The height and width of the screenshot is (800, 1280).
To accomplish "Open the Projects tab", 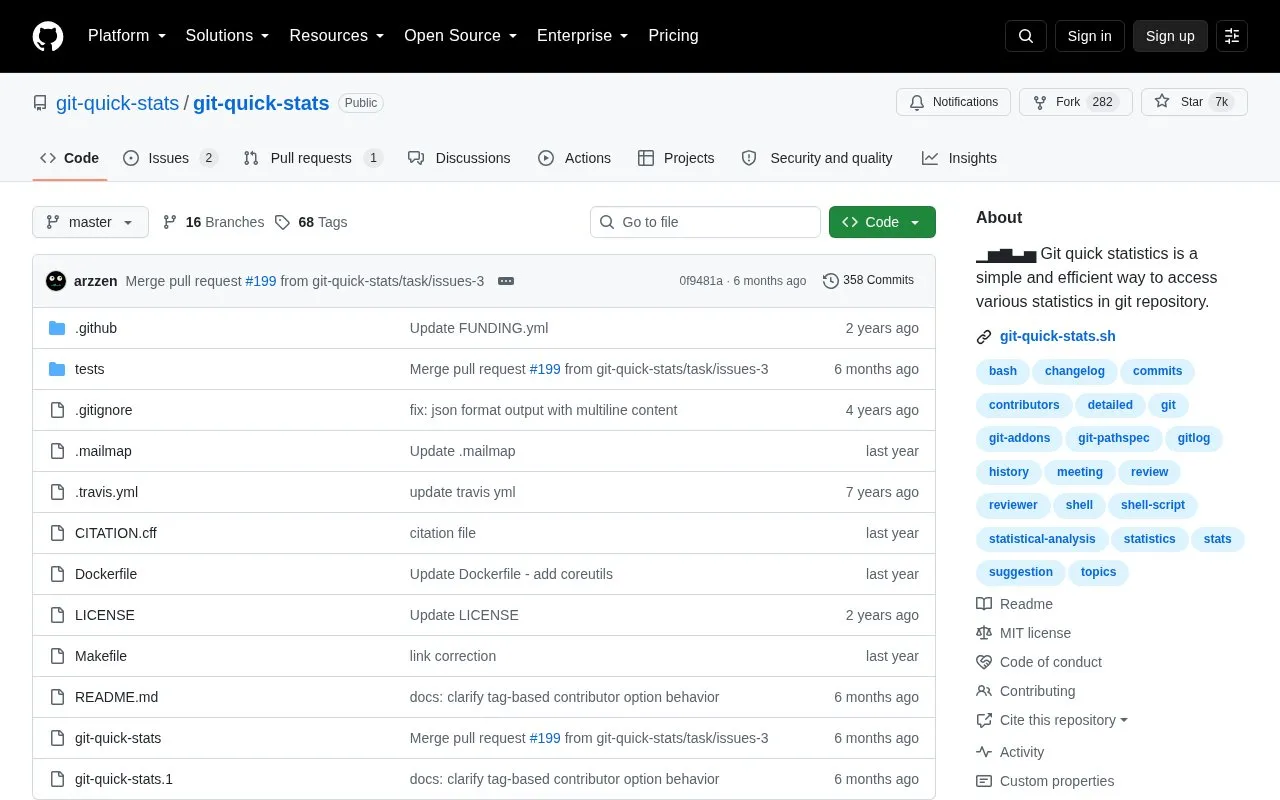I will [676, 158].
